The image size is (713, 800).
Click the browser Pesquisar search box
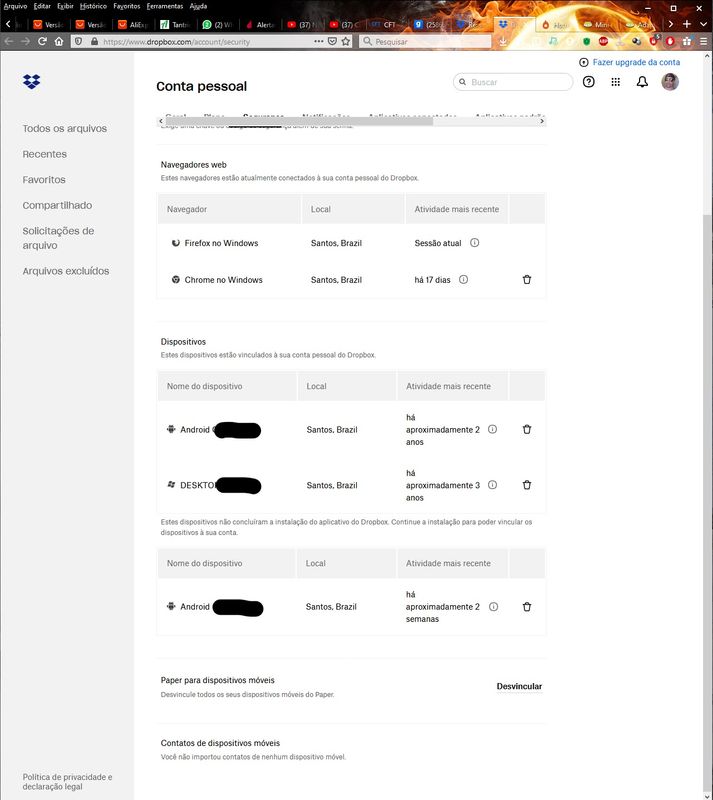[425, 41]
